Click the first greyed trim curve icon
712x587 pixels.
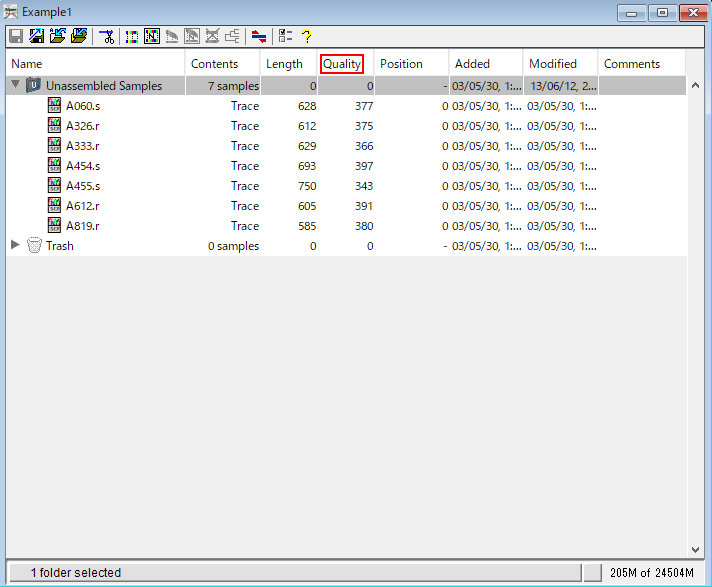coord(172,36)
